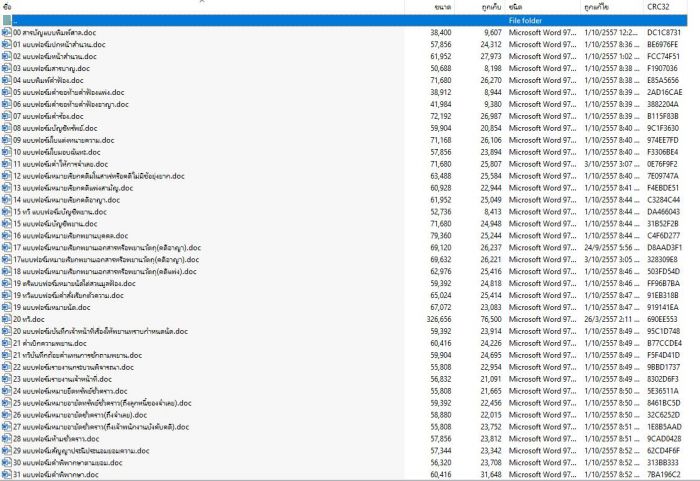Select the file name starting with 30

coord(67,463)
